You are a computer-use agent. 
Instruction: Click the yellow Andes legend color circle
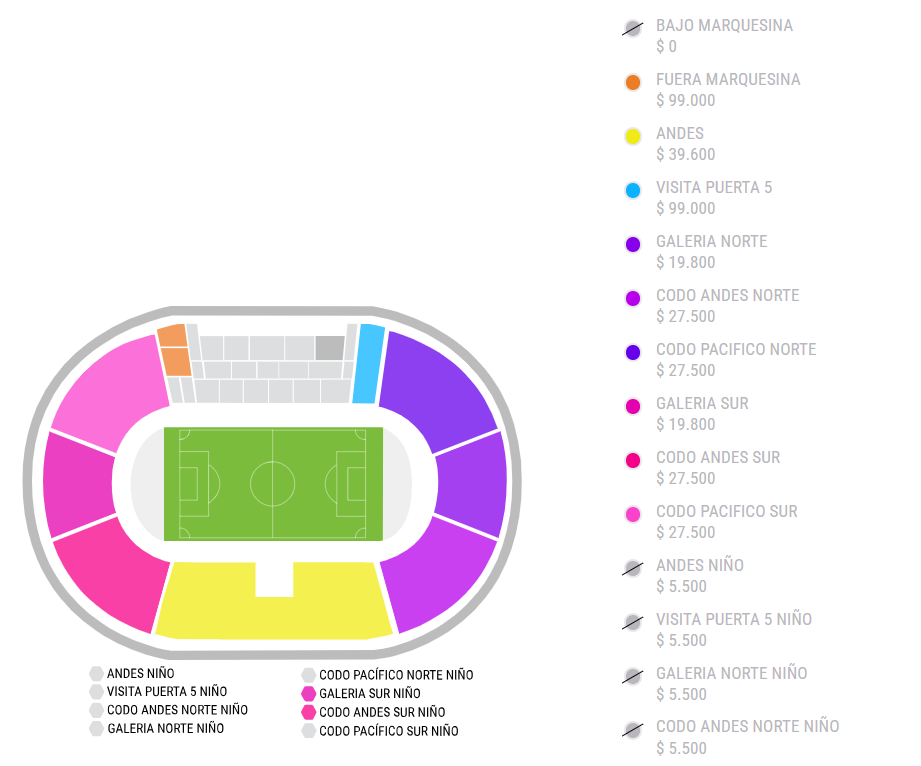click(632, 137)
